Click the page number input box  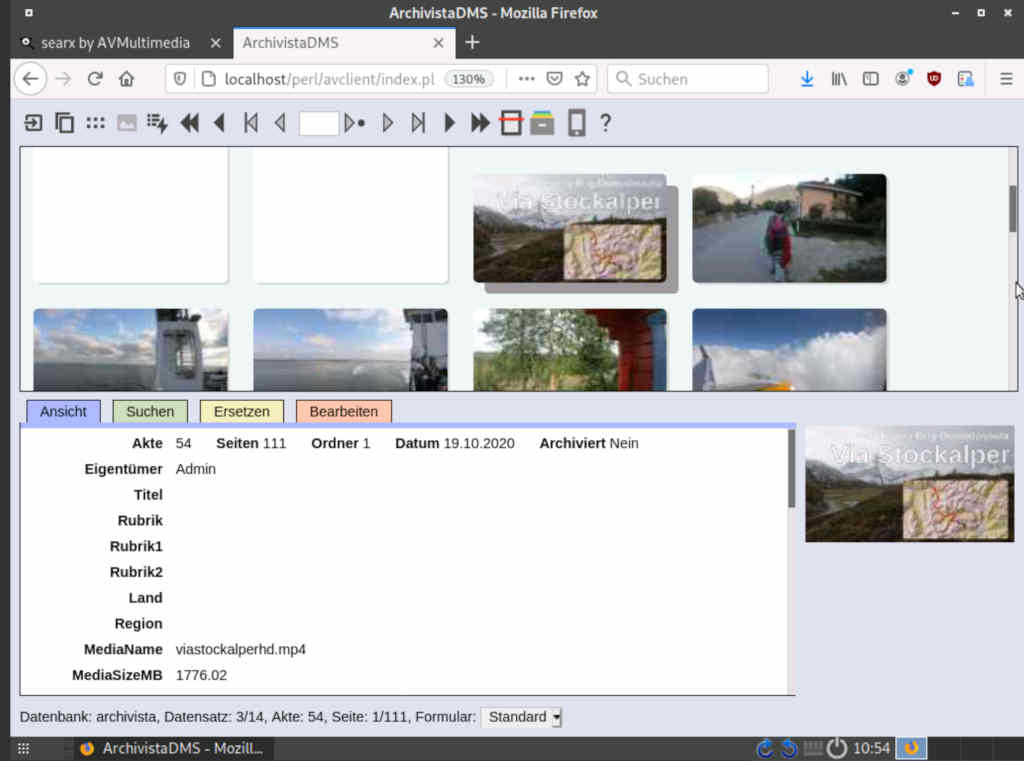point(319,123)
